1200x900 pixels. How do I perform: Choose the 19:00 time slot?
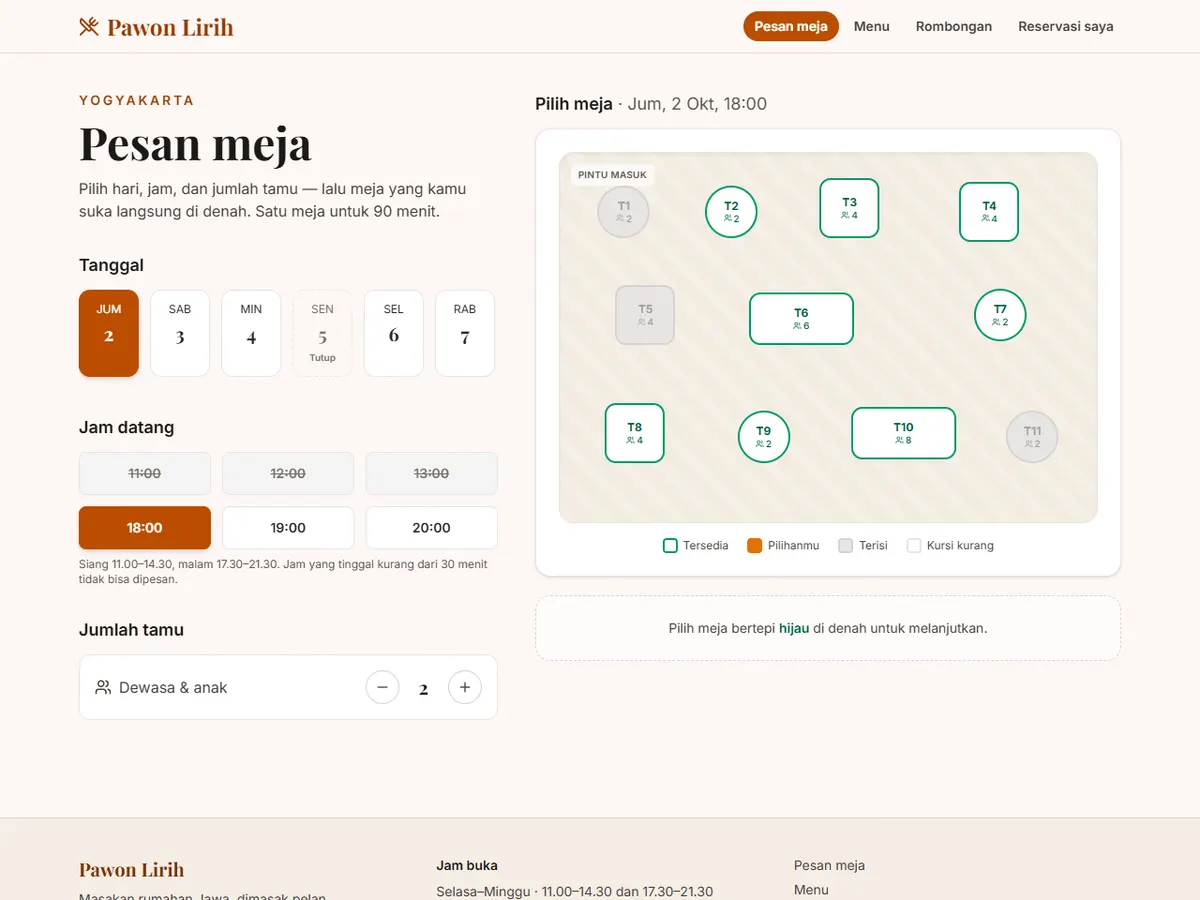coord(288,528)
